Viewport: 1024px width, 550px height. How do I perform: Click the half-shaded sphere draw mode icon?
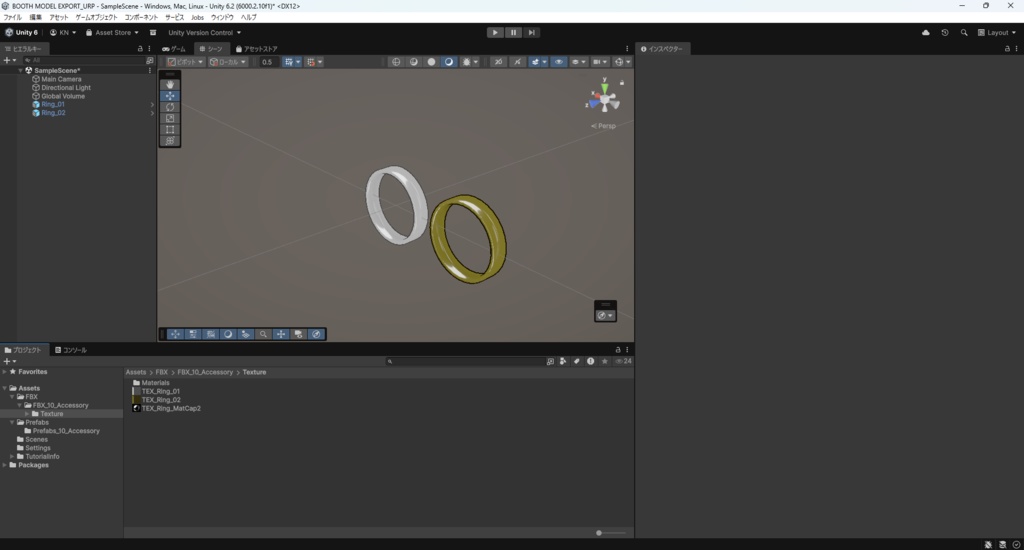pos(413,62)
